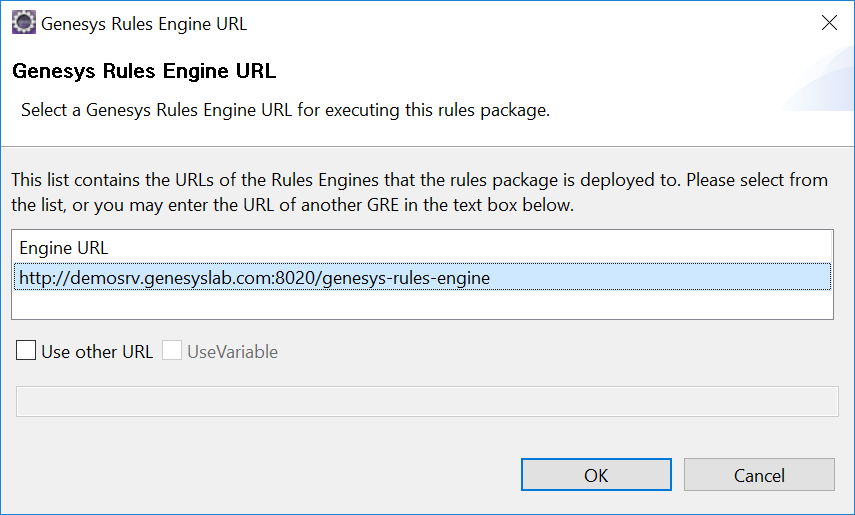Click the Engine URL column header
Viewport: 855px width, 515px height.
pos(64,247)
